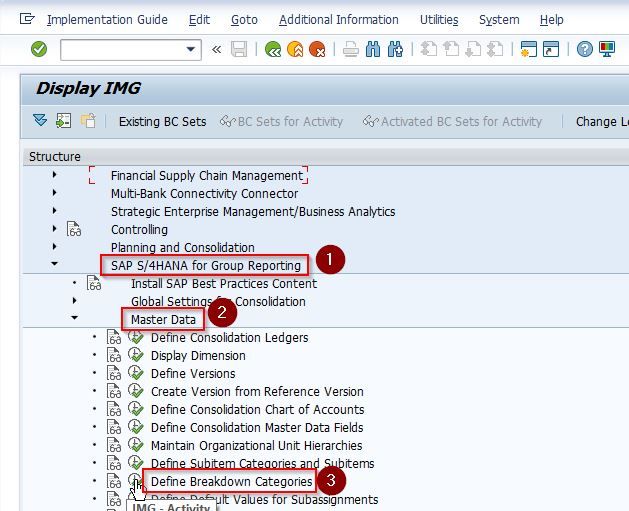The image size is (629, 511).
Task: Select Planning and Consolidation text
Action: 183,247
